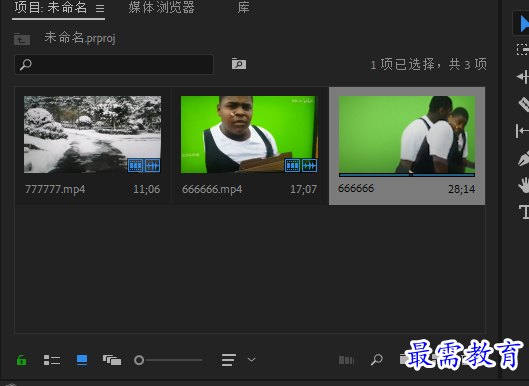
Task: Click the 28;14 duration value
Action: coord(461,189)
